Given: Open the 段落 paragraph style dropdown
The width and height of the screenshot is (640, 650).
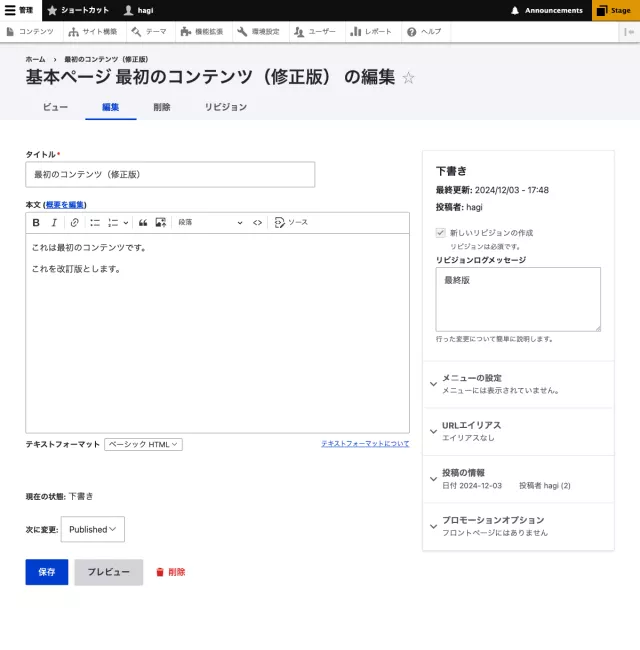Looking at the screenshot, I should point(210,223).
